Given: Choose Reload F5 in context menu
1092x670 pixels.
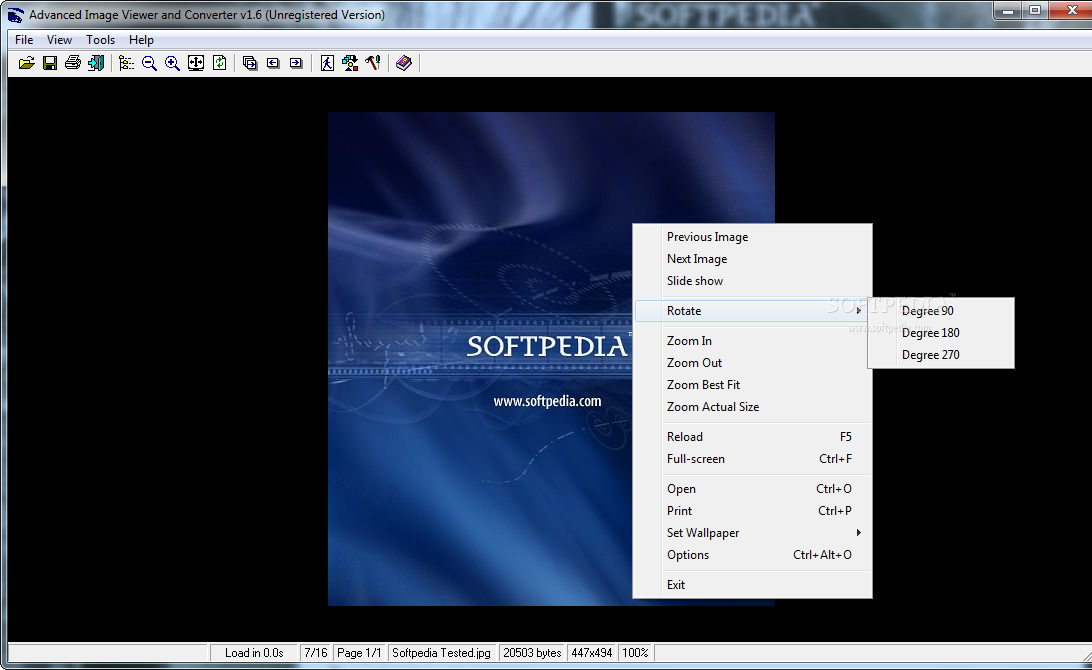Looking at the screenshot, I should [753, 437].
